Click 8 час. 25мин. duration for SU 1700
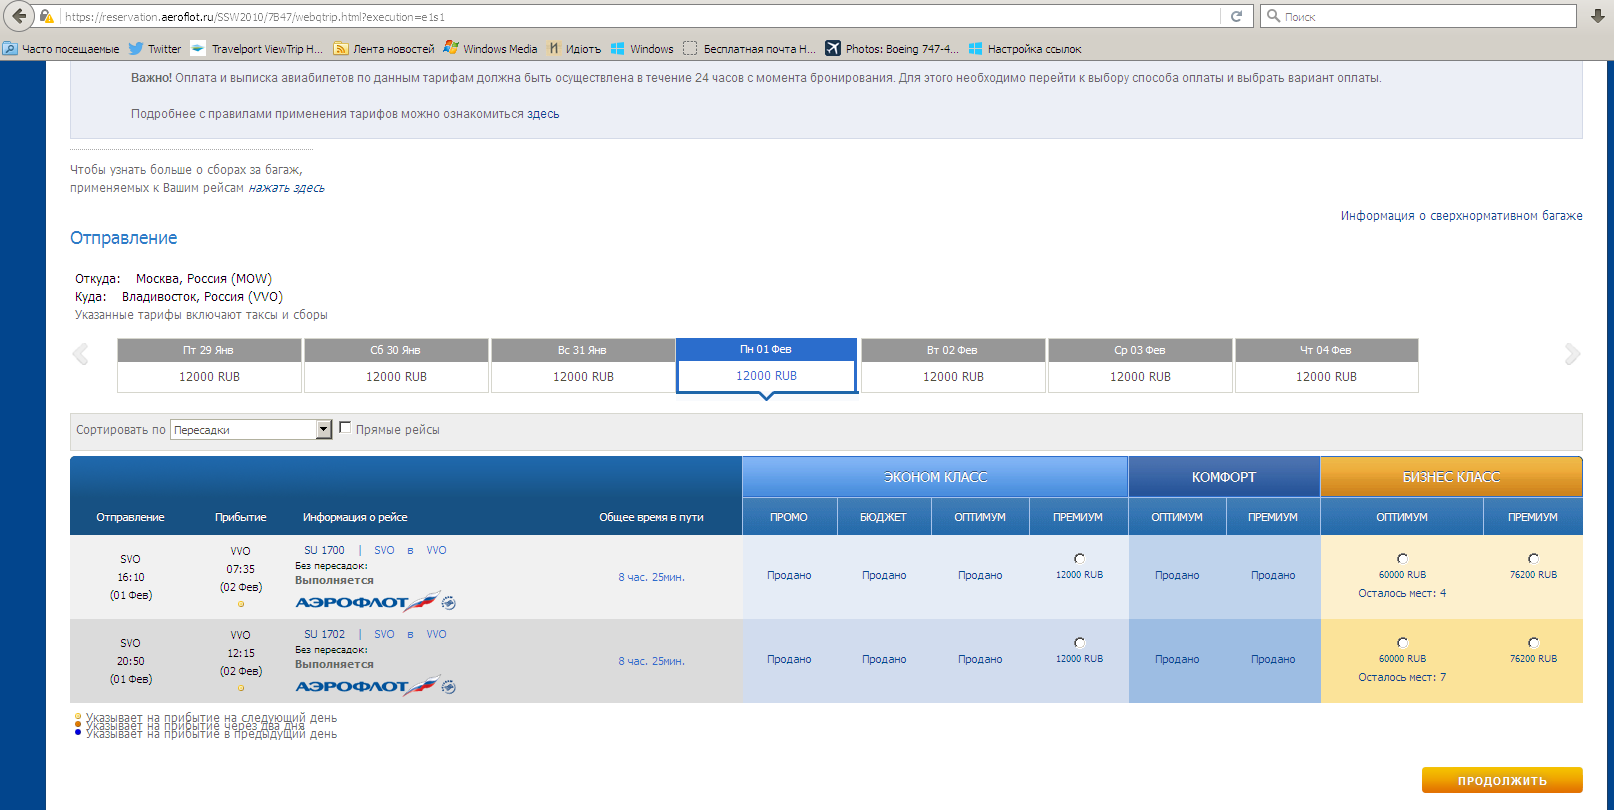1614x810 pixels. tap(651, 577)
